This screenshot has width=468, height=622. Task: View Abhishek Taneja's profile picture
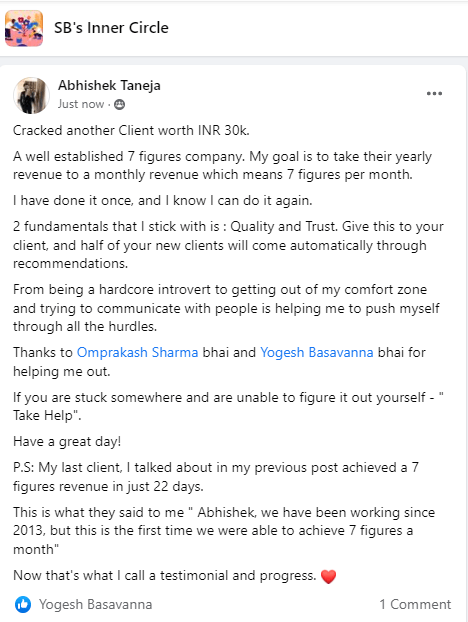click(x=32, y=96)
